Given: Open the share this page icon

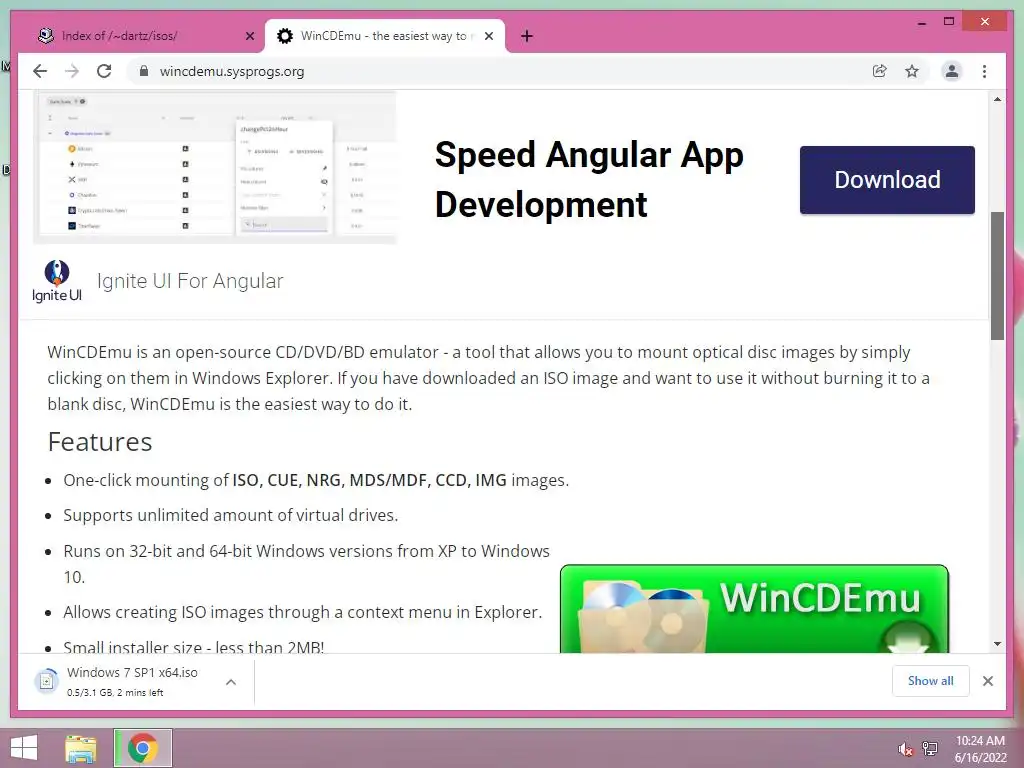Looking at the screenshot, I should click(x=880, y=71).
